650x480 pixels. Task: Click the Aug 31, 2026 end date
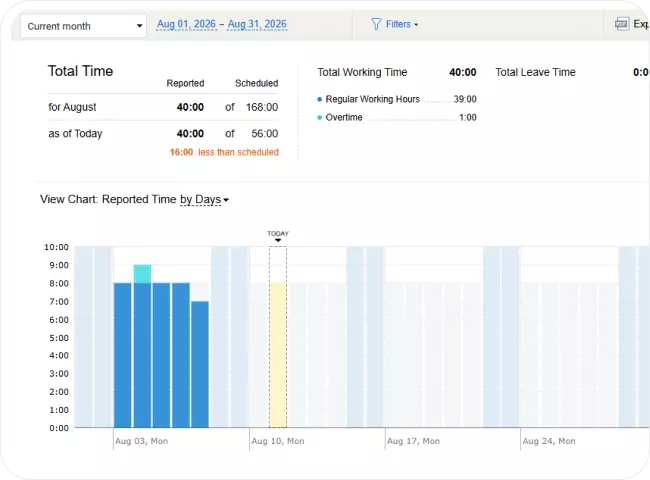[257, 24]
